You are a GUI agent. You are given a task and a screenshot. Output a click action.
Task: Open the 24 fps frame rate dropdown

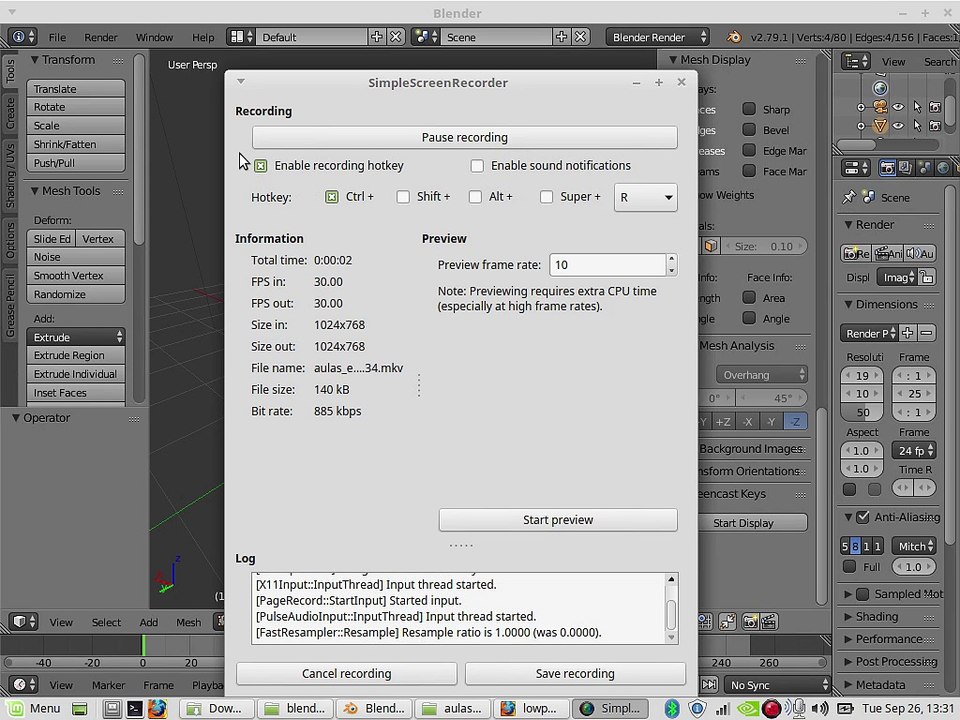pyautogui.click(x=914, y=451)
